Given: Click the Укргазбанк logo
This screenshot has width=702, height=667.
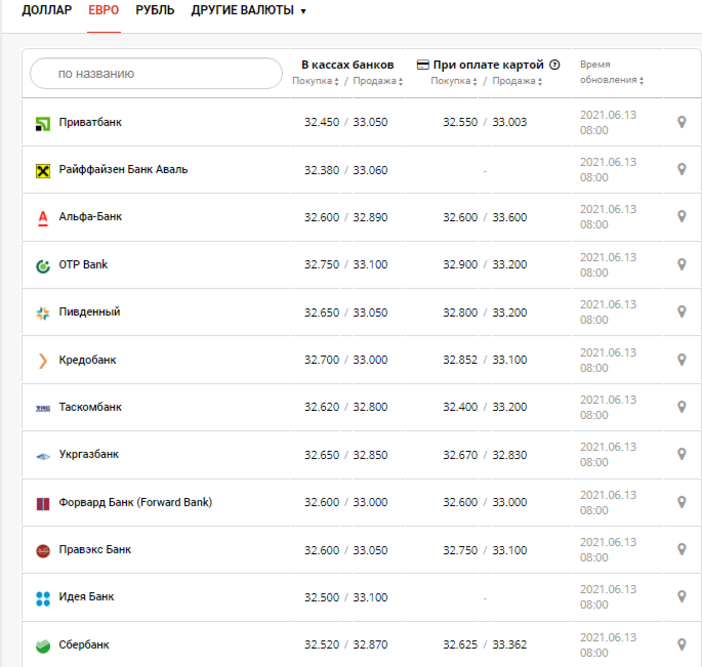Looking at the screenshot, I should (x=43, y=457).
